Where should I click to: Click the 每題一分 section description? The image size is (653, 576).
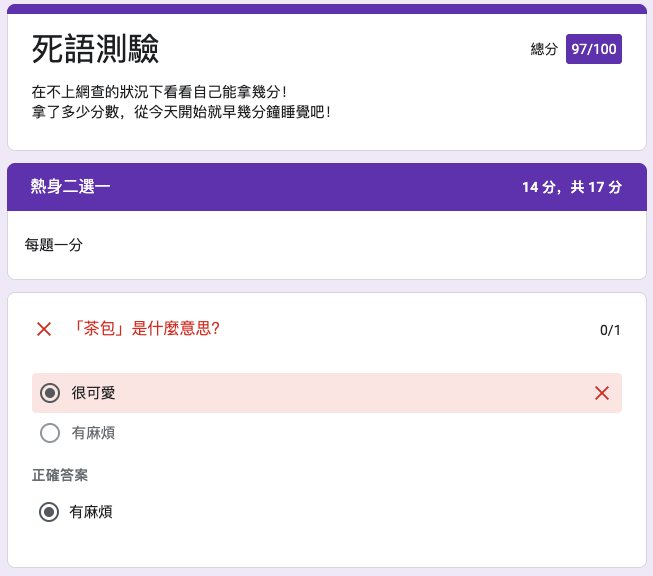54,244
